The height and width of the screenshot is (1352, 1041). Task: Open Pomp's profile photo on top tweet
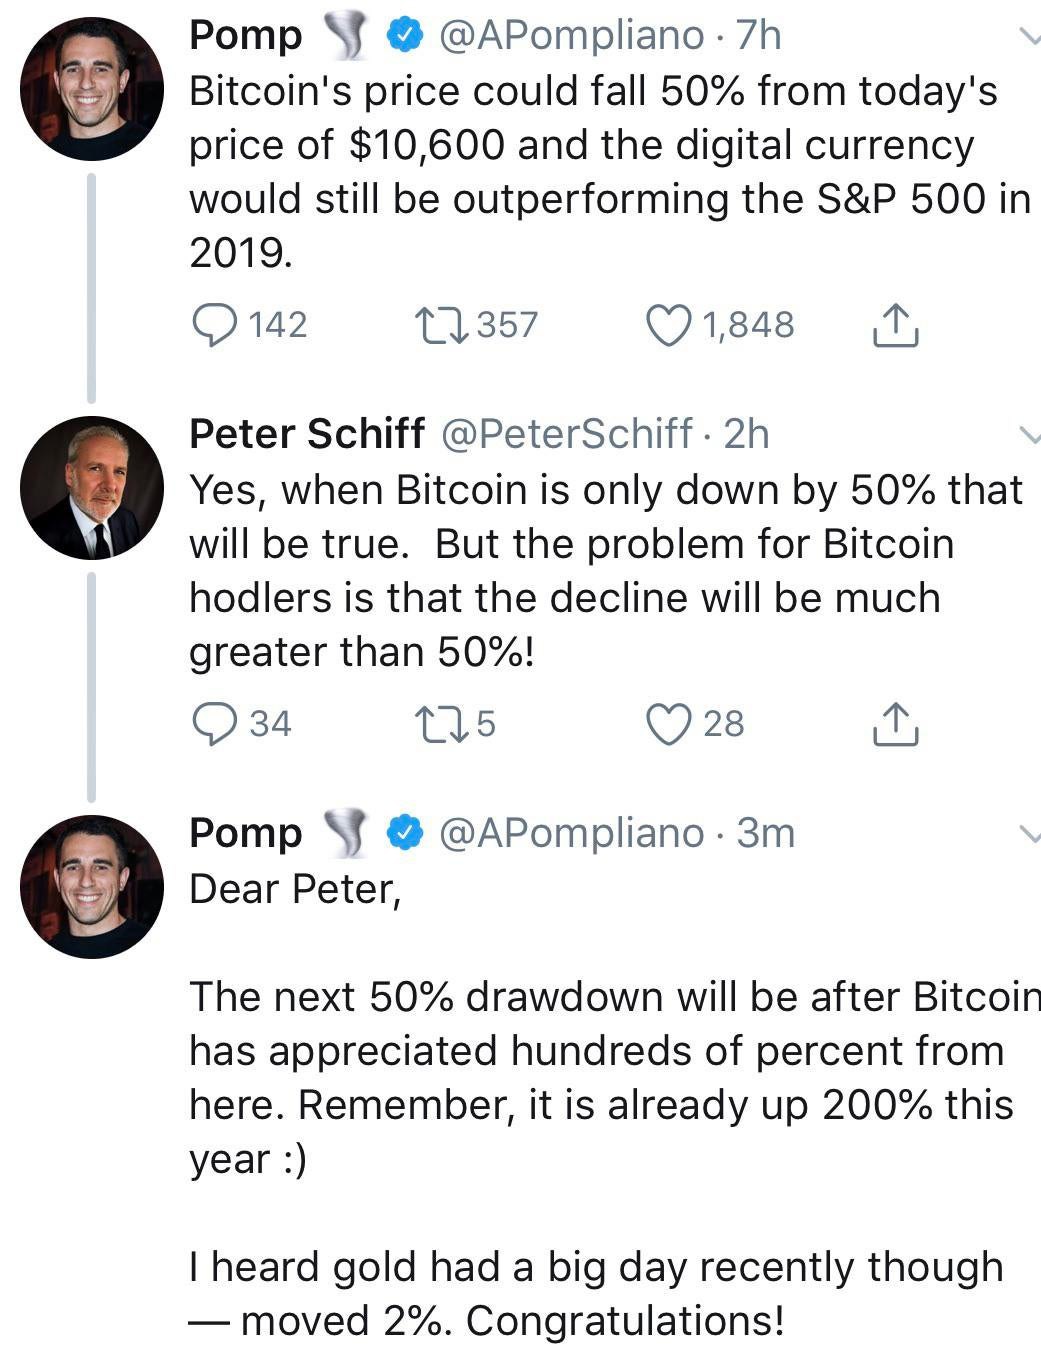pyautogui.click(x=92, y=88)
